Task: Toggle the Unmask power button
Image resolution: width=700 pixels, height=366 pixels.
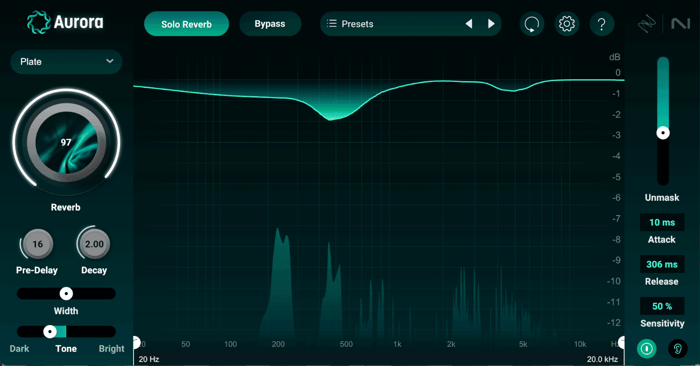Action: (647, 348)
